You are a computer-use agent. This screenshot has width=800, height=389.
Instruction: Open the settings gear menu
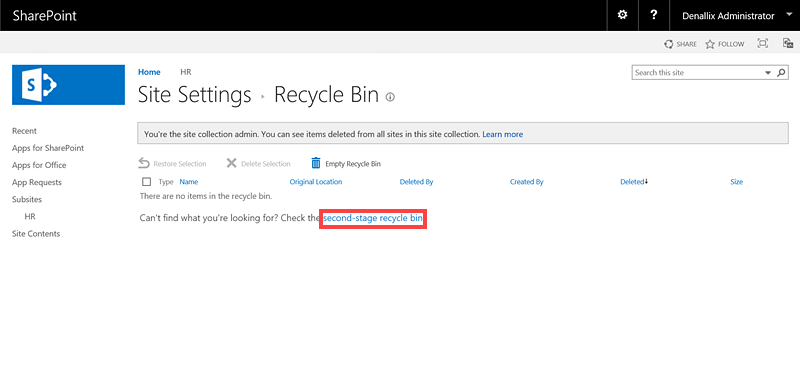622,15
